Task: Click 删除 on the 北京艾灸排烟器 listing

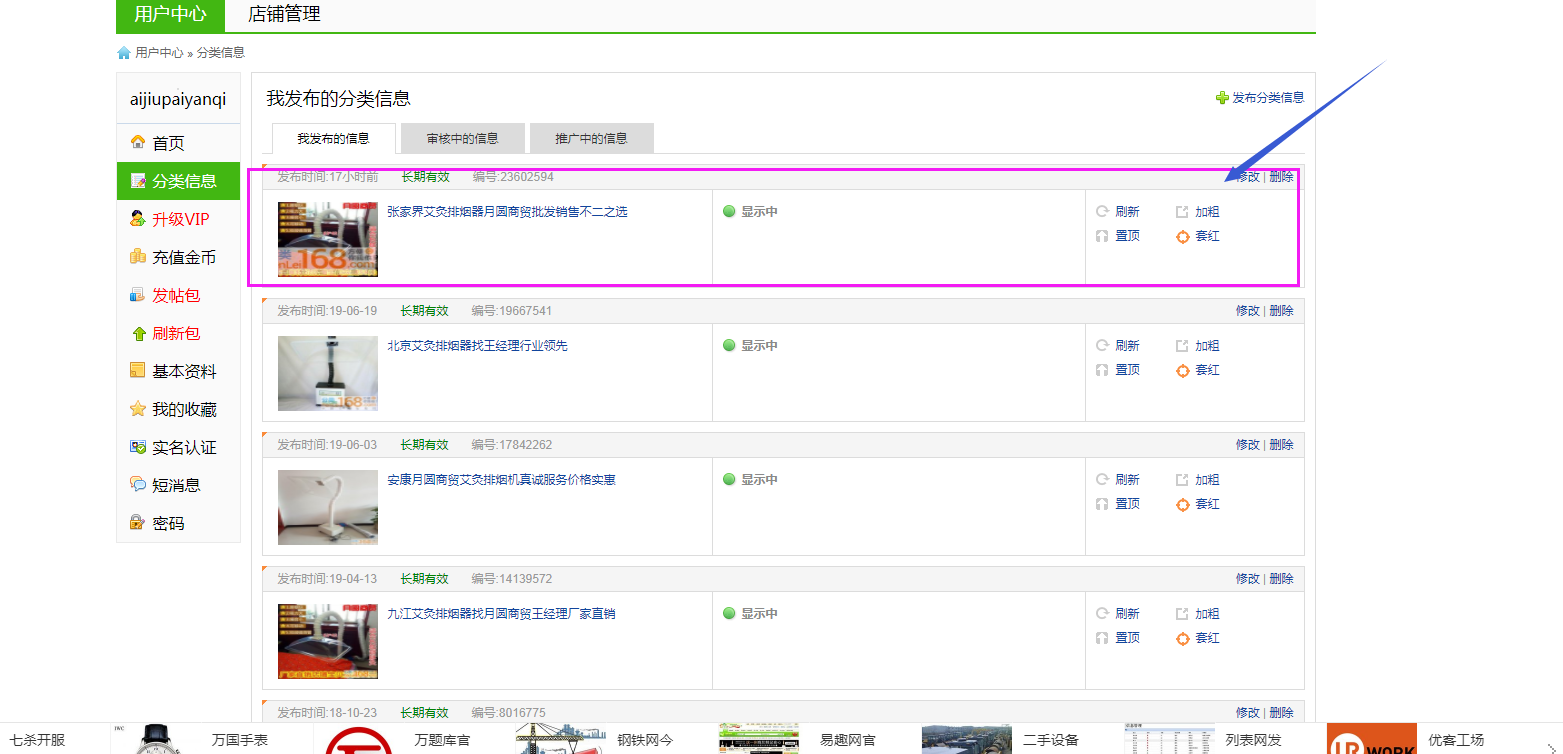Action: (1281, 311)
